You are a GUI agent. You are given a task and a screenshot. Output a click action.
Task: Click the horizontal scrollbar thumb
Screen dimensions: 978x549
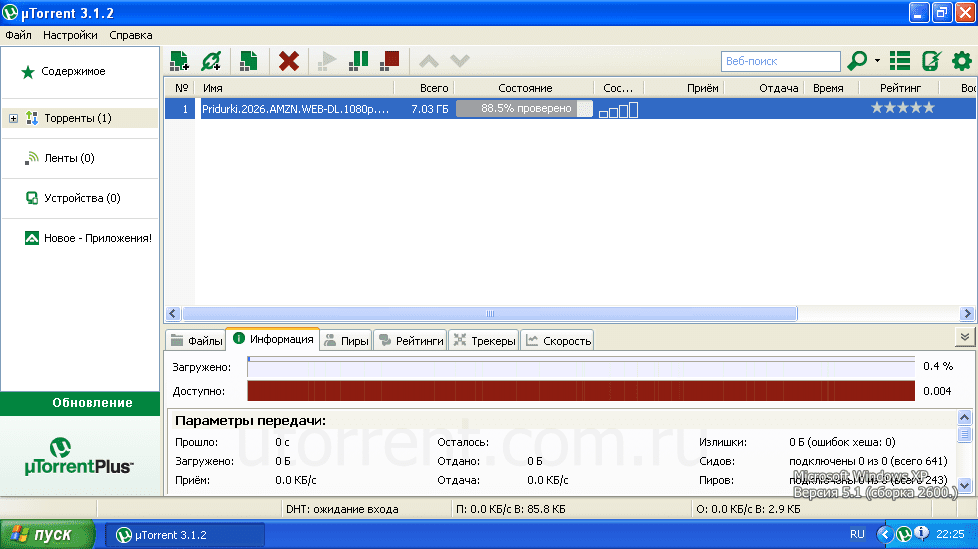[x=490, y=313]
